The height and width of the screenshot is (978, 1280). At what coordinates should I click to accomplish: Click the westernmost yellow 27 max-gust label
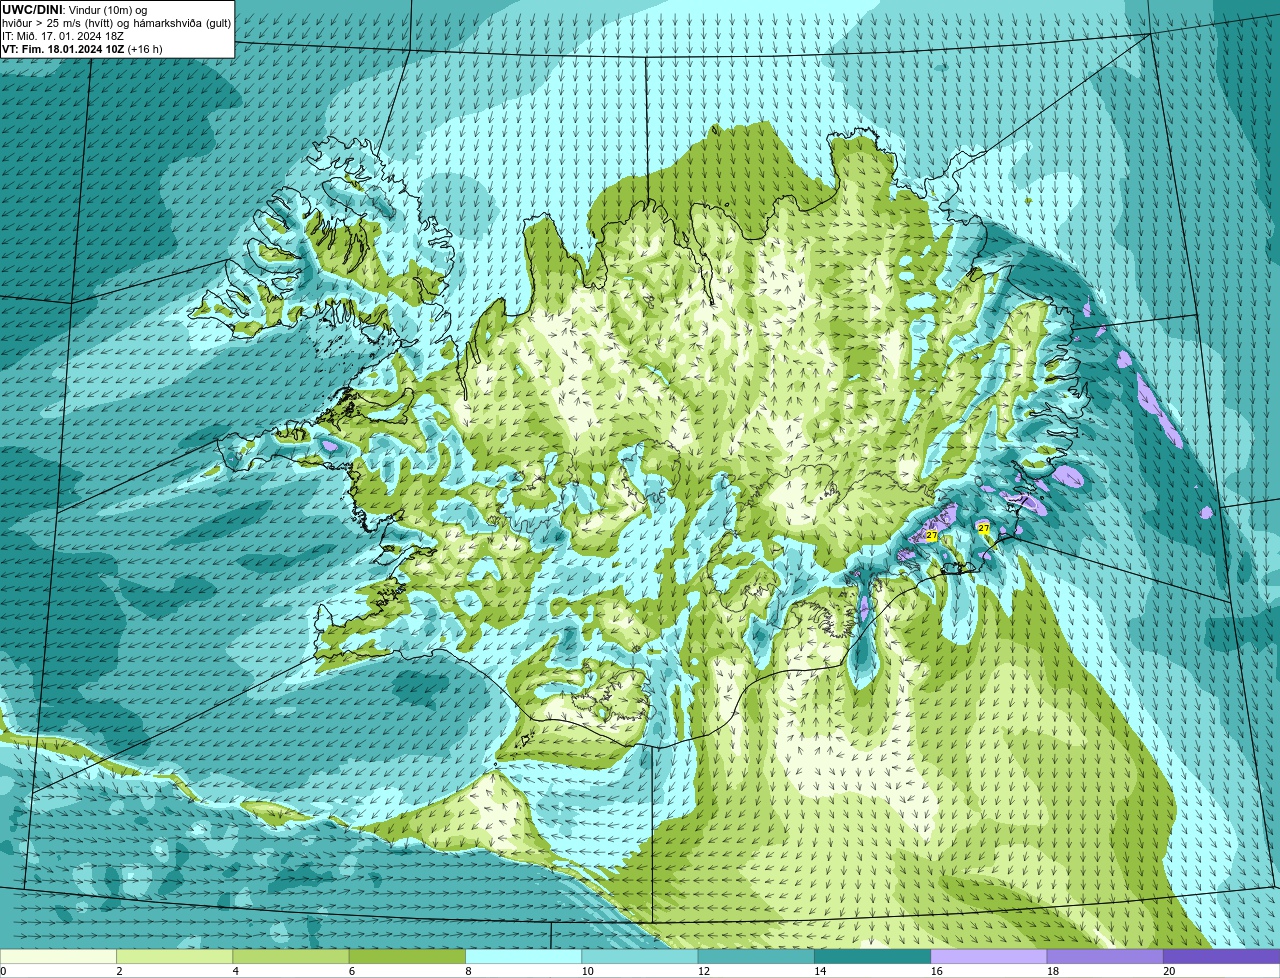tap(932, 536)
